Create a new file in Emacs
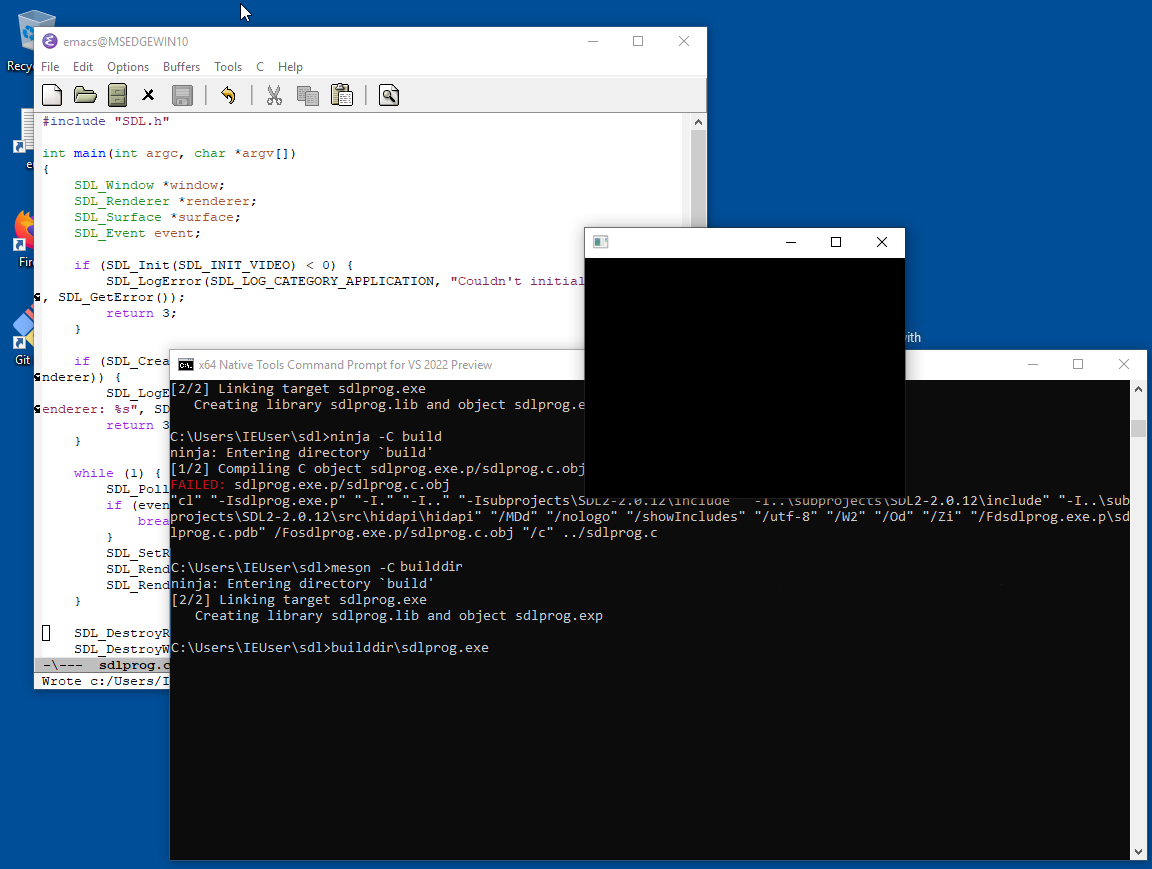 click(x=51, y=94)
